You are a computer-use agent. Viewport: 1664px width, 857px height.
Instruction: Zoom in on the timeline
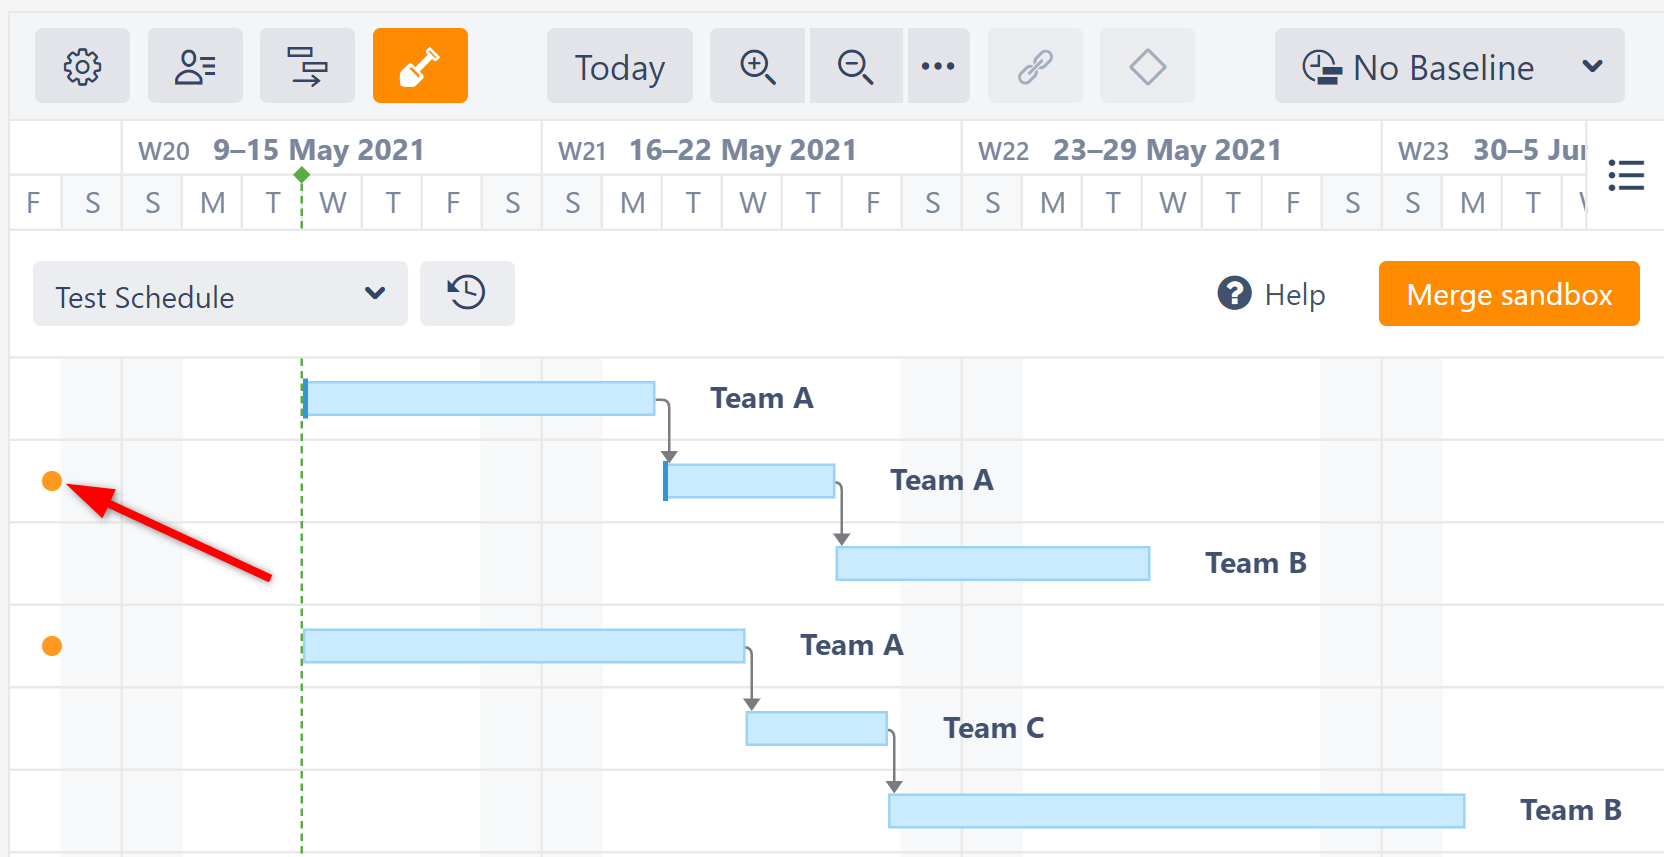point(757,66)
